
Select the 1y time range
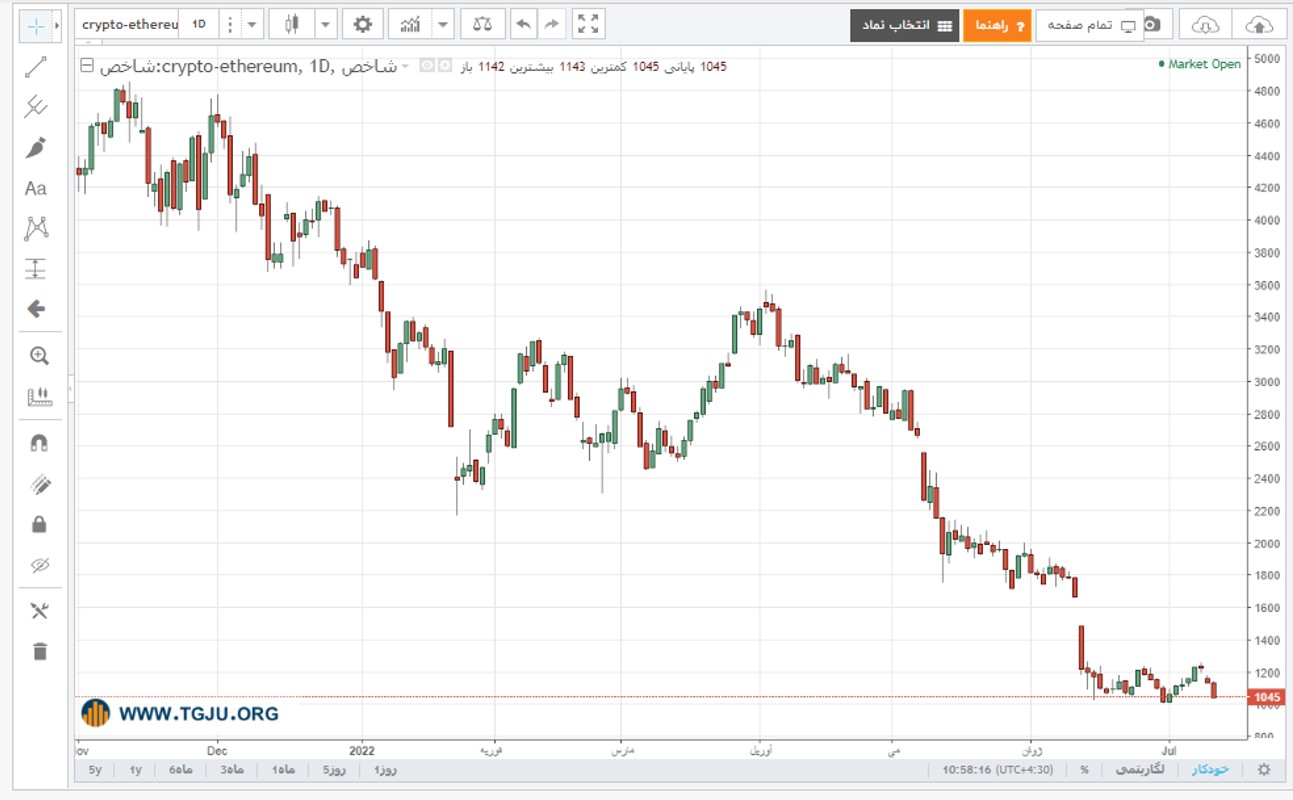point(135,770)
